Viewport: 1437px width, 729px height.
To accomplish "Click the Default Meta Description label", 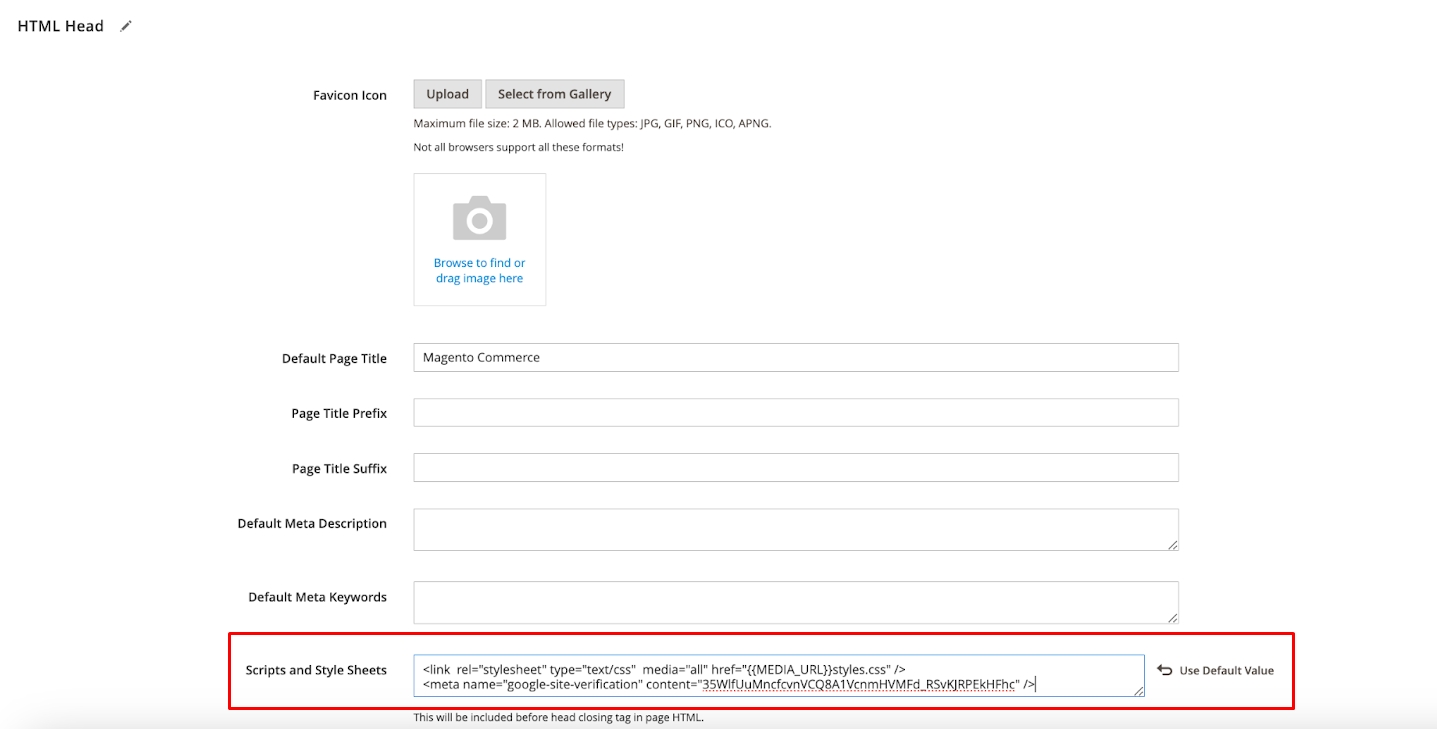I will pyautogui.click(x=312, y=524).
